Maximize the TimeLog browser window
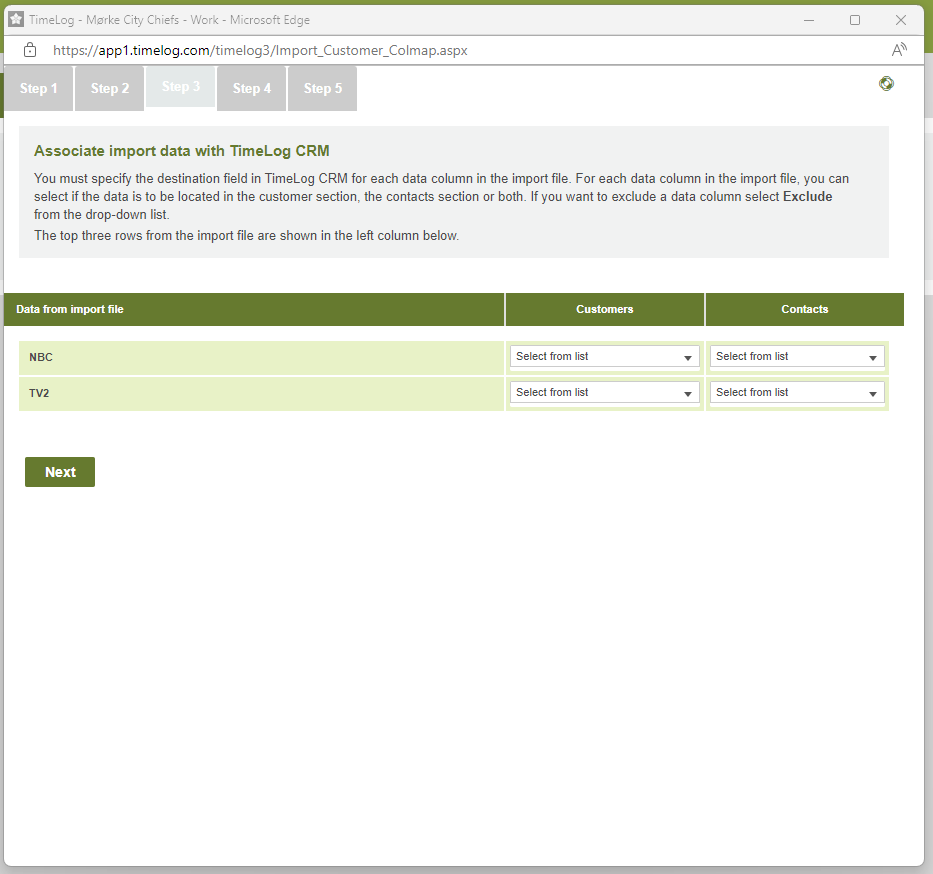This screenshot has height=874, width=933. (855, 20)
